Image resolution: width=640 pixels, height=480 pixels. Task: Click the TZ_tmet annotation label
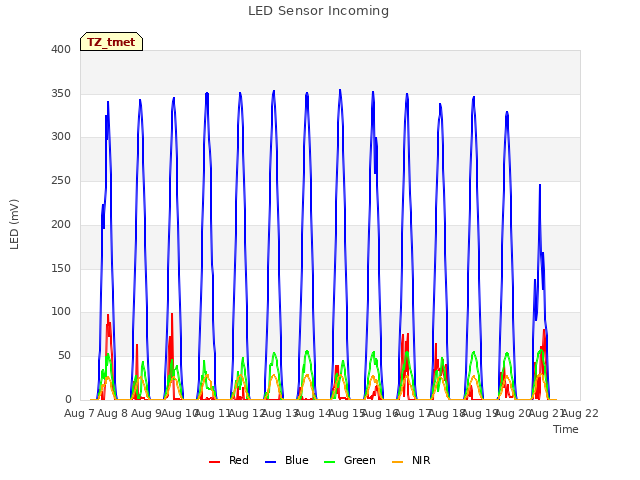pos(111,42)
